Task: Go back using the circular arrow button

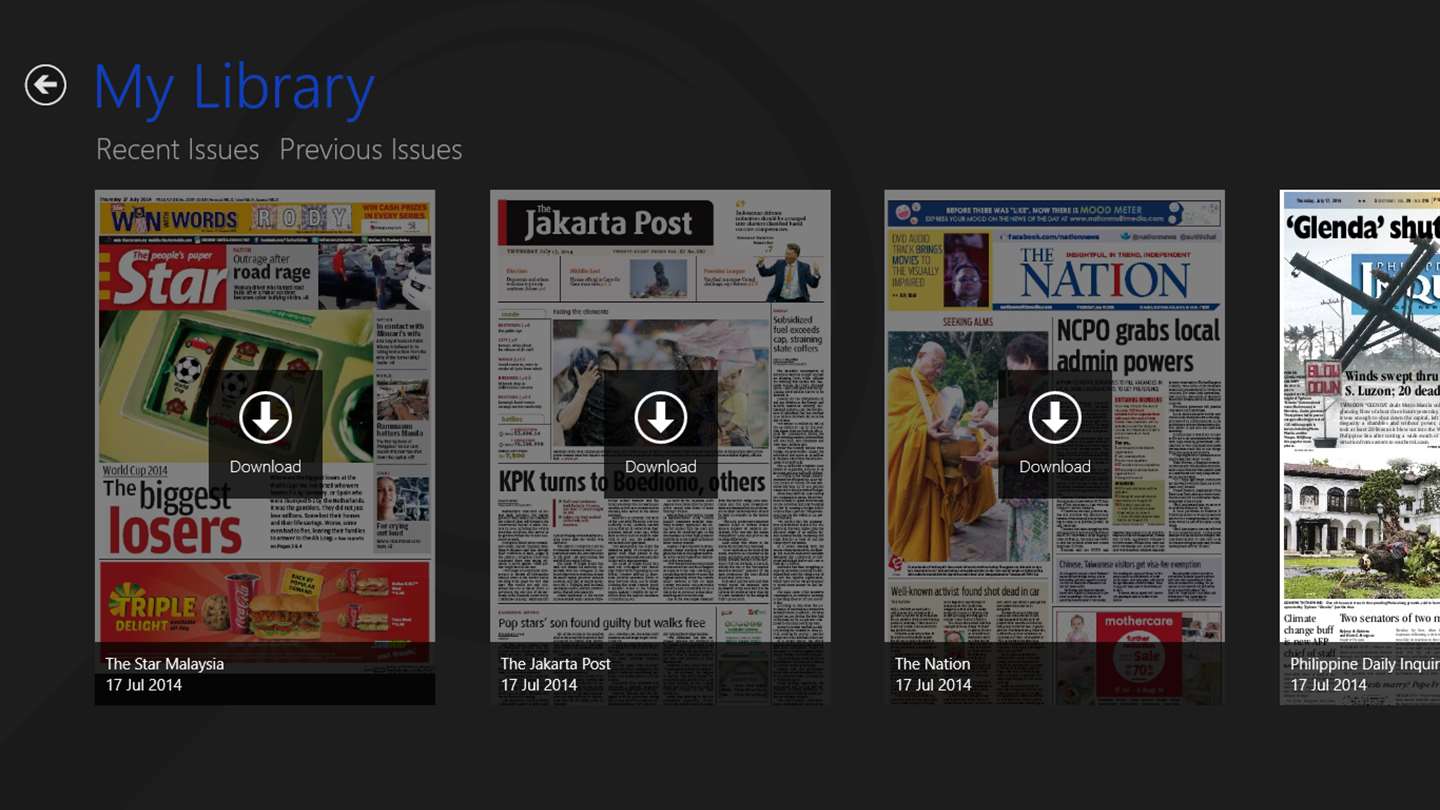Action: [x=46, y=85]
